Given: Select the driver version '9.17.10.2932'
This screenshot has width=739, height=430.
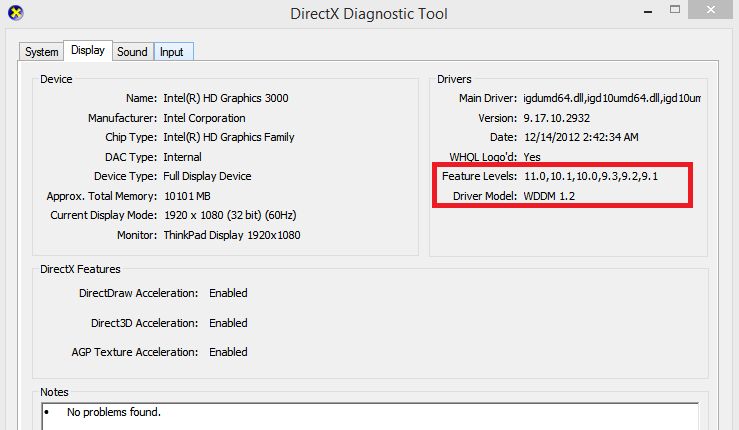Looking at the screenshot, I should coord(557,118).
